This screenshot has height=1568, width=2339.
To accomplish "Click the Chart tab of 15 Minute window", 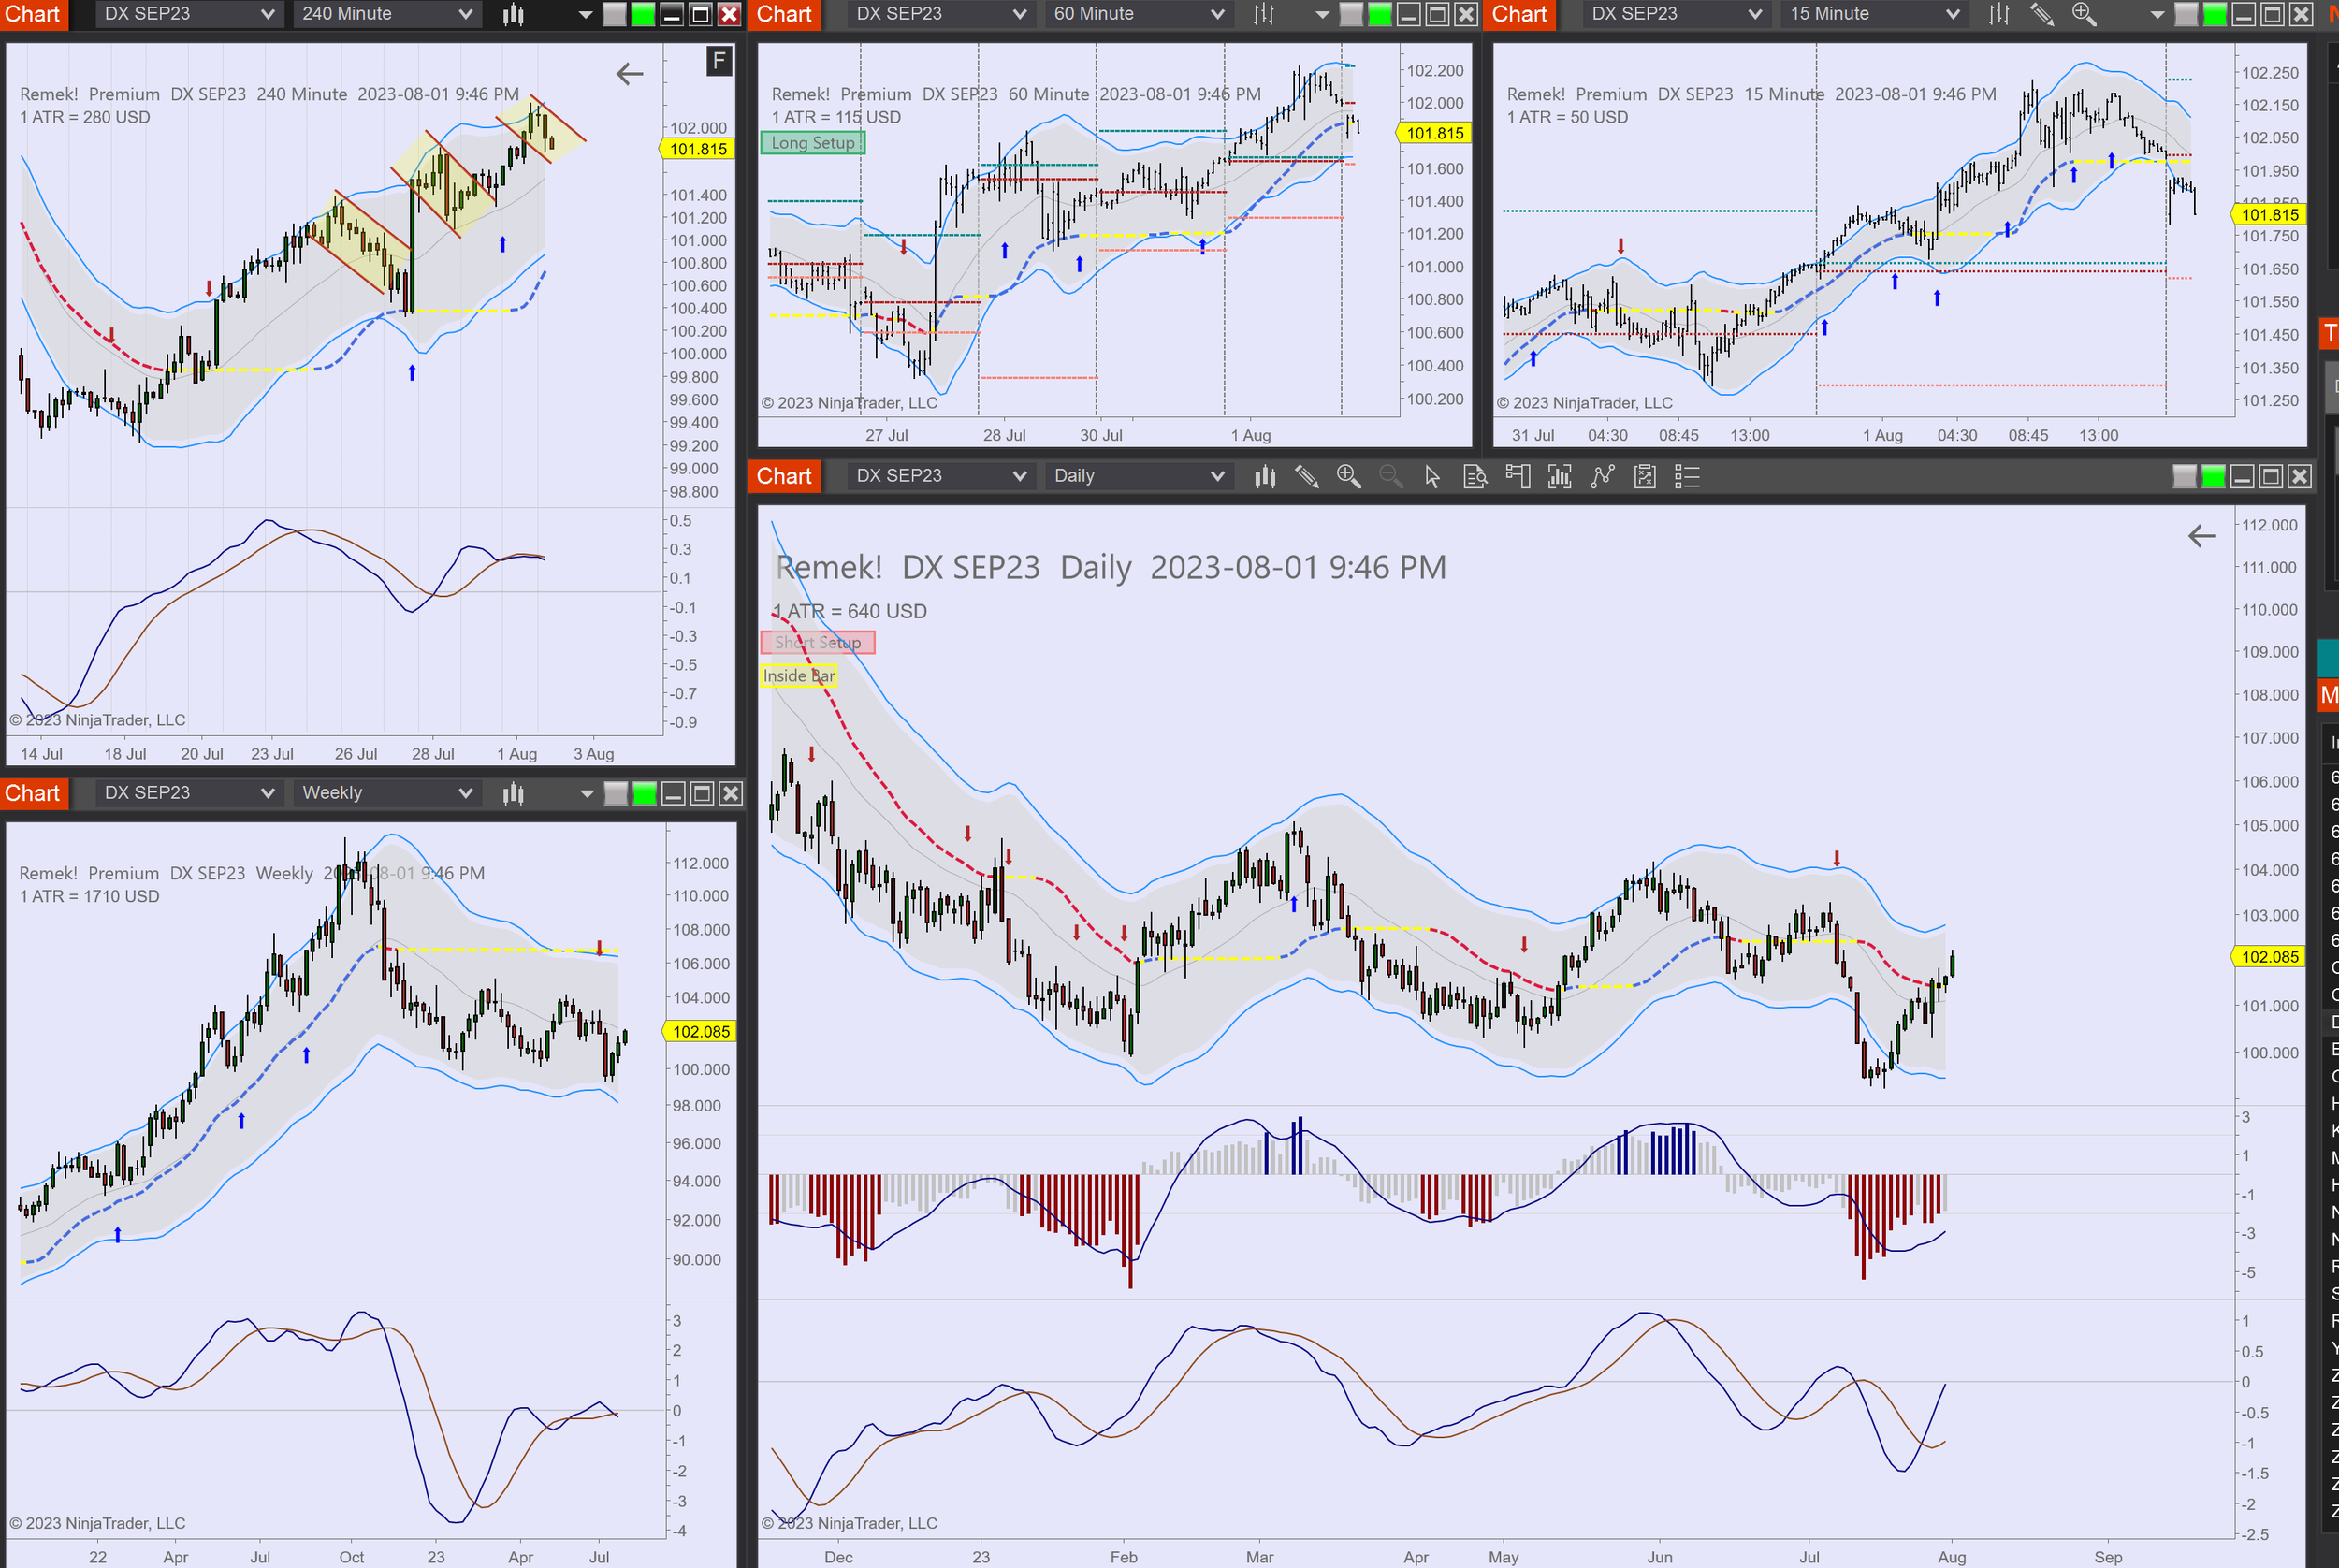I will (1519, 14).
